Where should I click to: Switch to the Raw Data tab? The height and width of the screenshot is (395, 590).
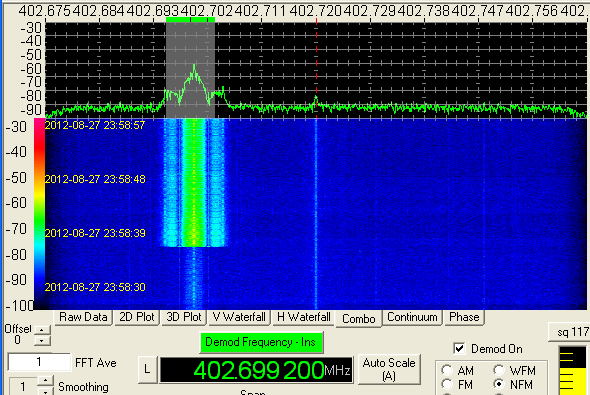pyautogui.click(x=83, y=317)
